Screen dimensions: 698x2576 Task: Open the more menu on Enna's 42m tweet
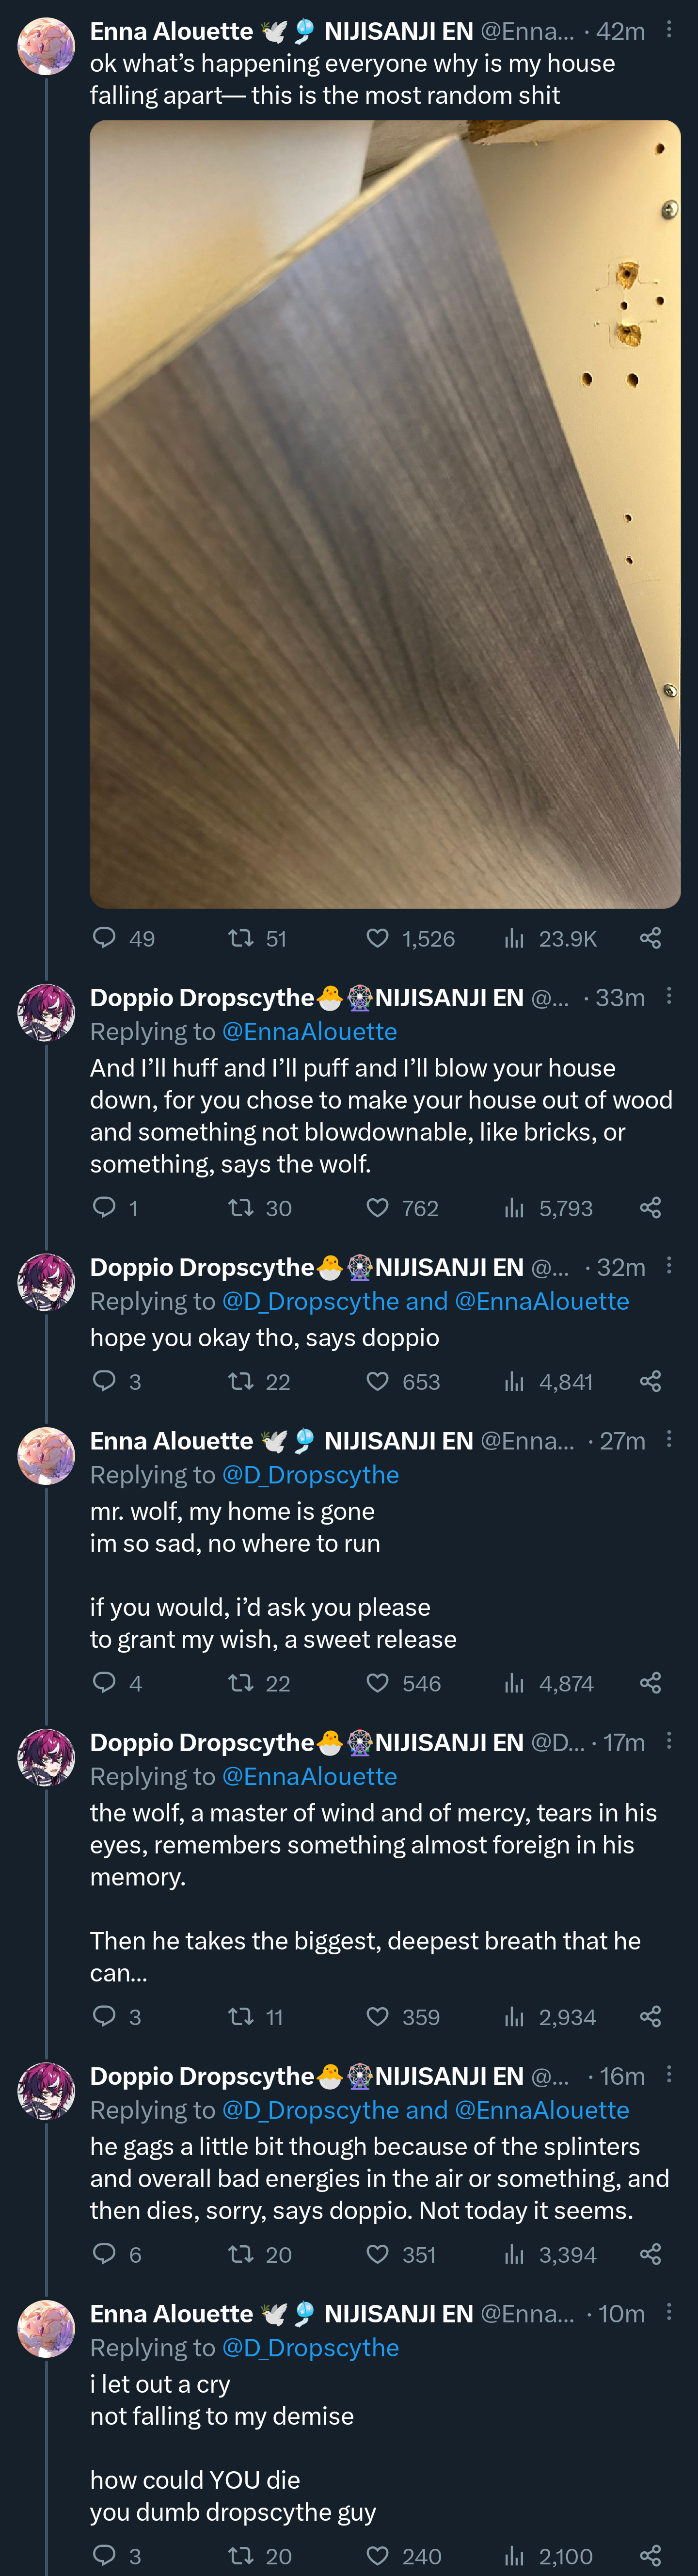[x=669, y=30]
